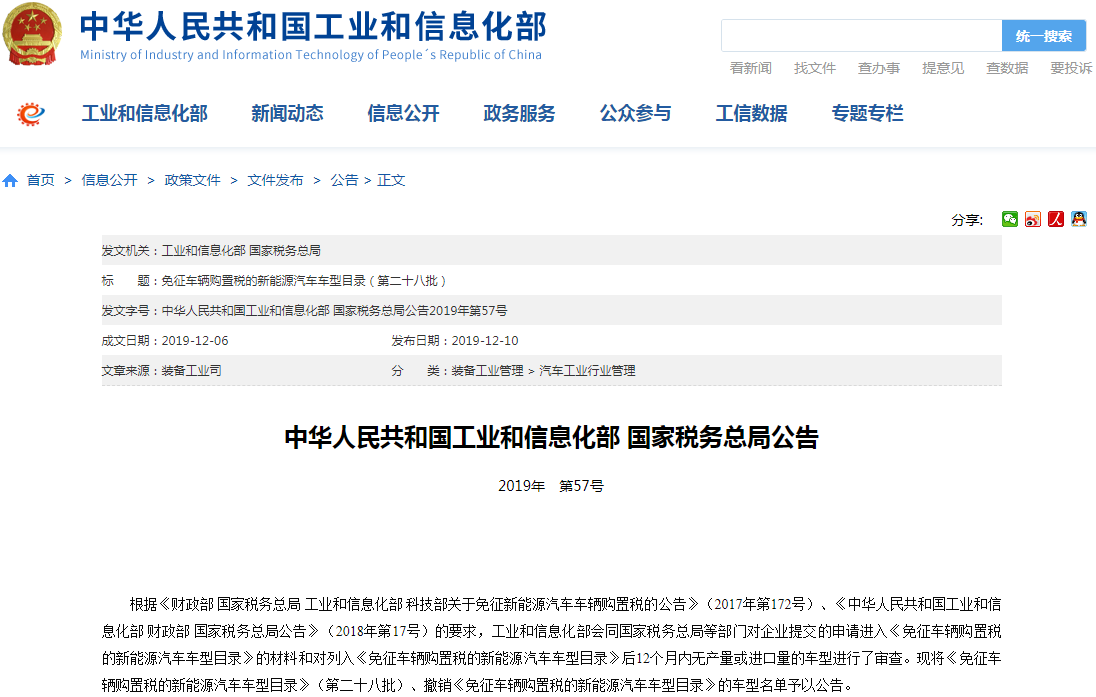
Task: Click the Chinese ministry name header title
Action: pyautogui.click(x=313, y=27)
